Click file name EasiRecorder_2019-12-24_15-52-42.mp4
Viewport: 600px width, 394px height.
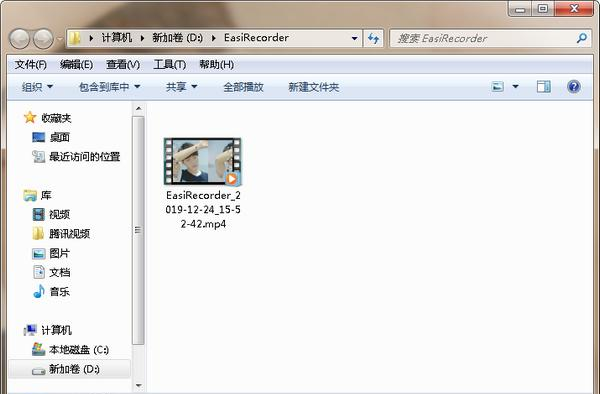203,210
